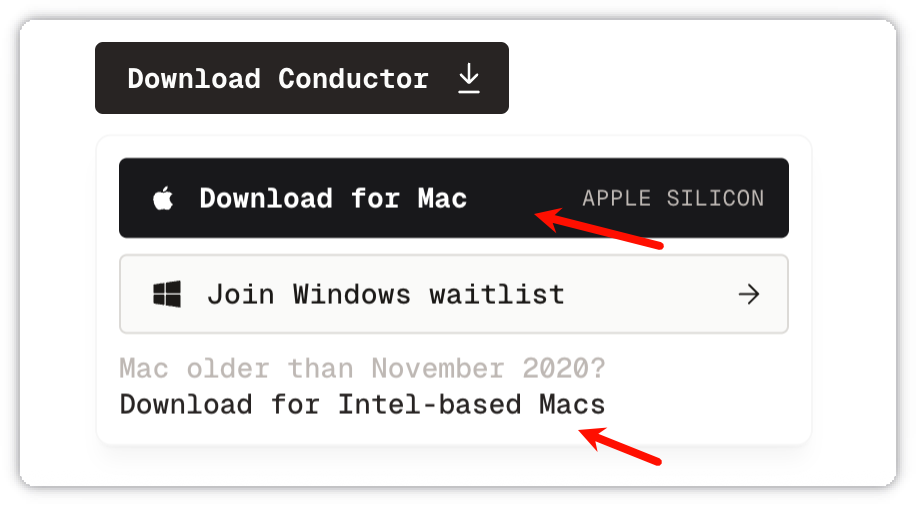
Task: Click the Windows logo icon
Action: (166, 294)
